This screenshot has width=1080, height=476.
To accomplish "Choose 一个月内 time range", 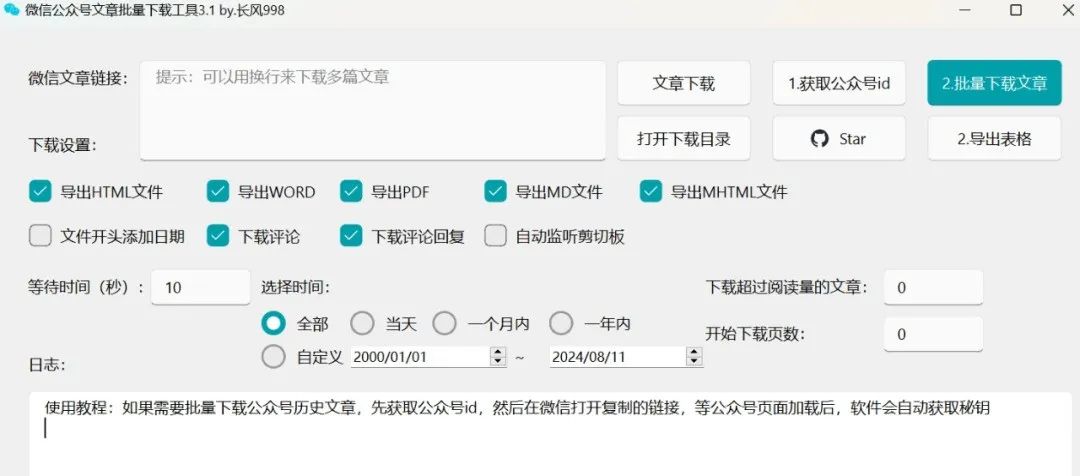I will (444, 322).
